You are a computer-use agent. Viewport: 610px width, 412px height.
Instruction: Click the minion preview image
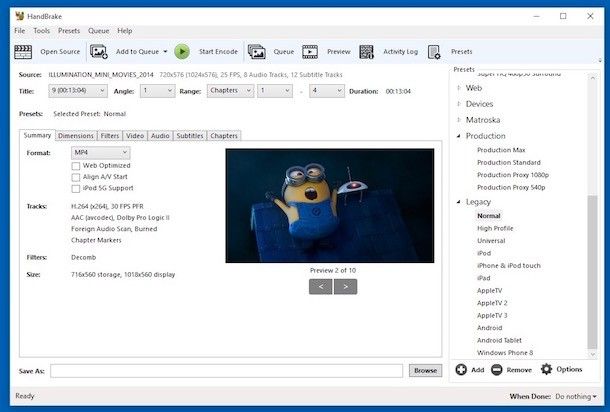(x=330, y=205)
